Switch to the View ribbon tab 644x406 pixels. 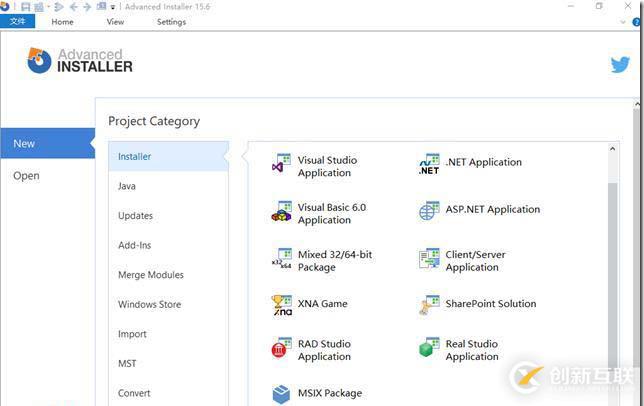[115, 22]
